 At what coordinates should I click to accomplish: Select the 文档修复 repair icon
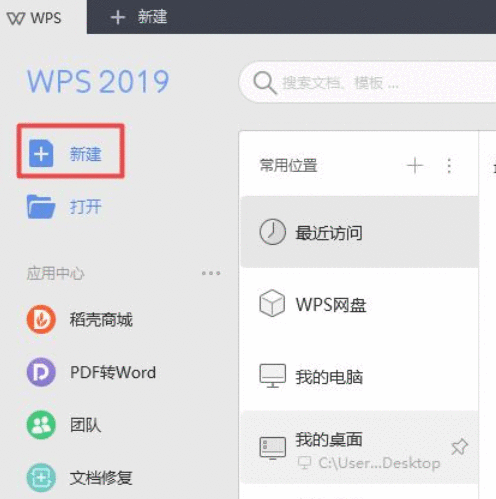coord(41,478)
